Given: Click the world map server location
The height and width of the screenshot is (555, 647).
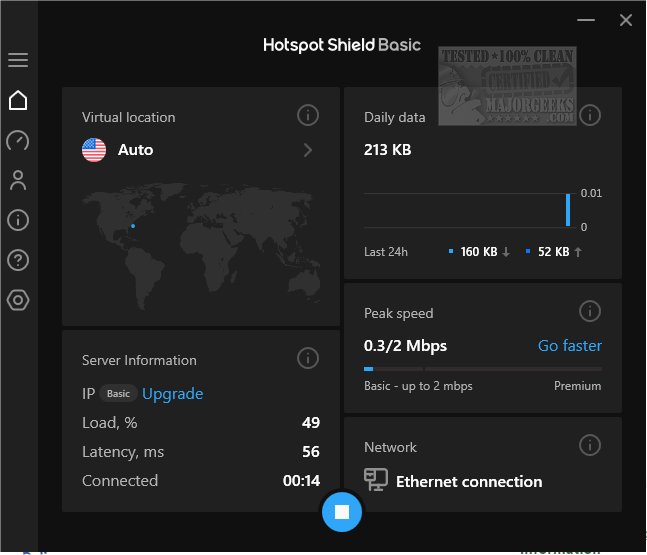Looking at the screenshot, I should coord(133,225).
